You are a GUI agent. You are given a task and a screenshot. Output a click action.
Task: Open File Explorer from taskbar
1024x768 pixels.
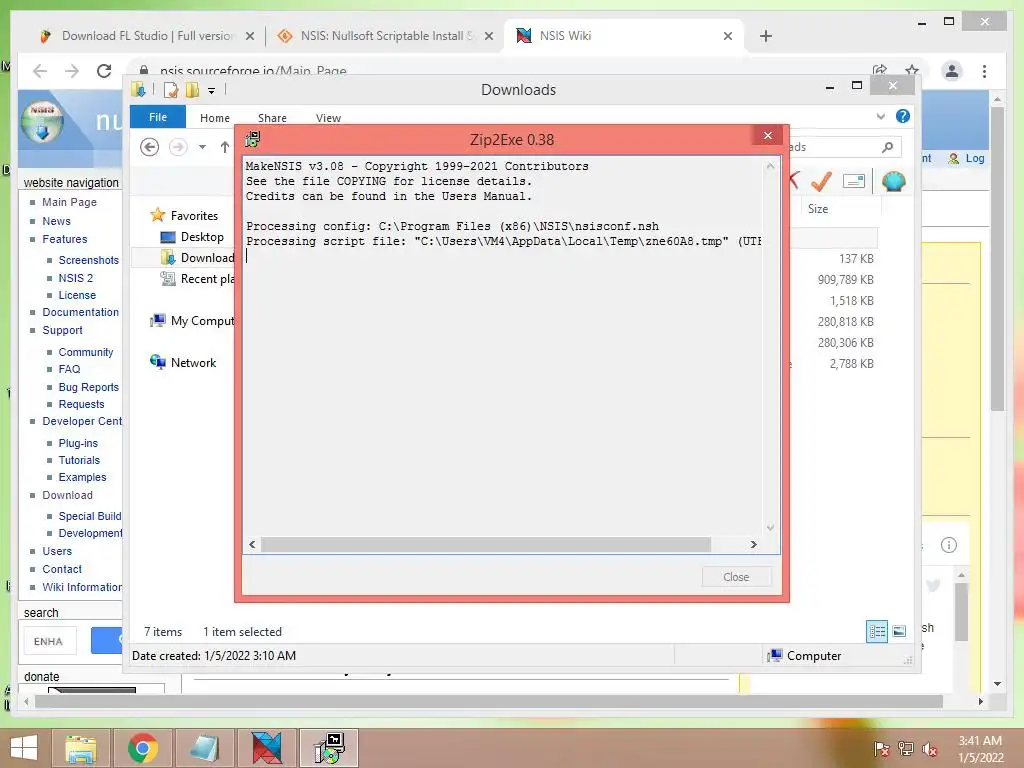[81, 748]
